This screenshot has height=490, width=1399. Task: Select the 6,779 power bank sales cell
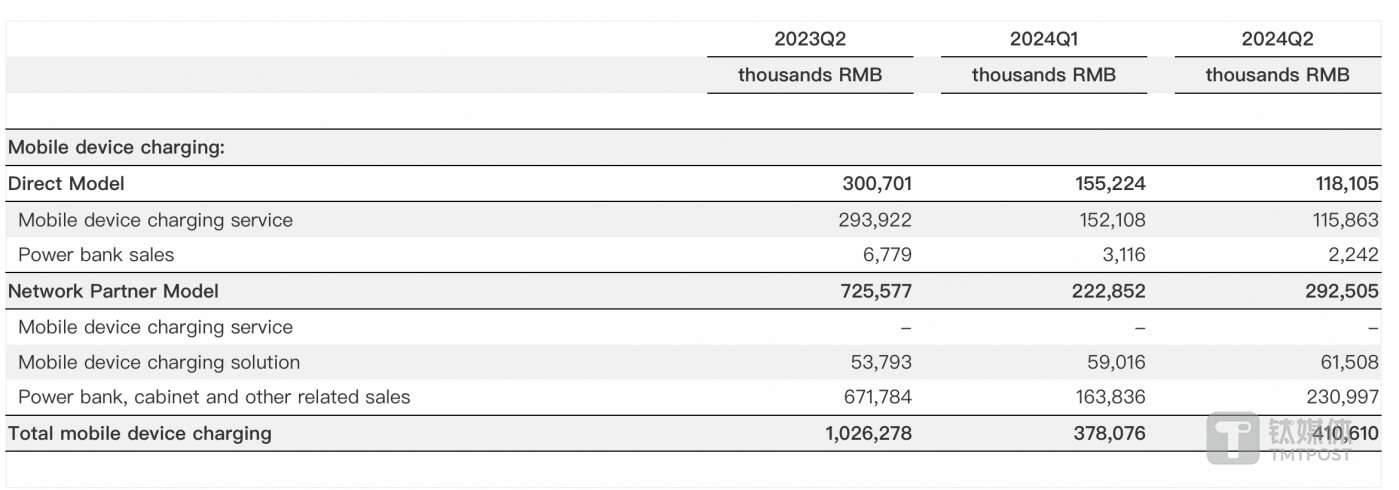coord(889,255)
